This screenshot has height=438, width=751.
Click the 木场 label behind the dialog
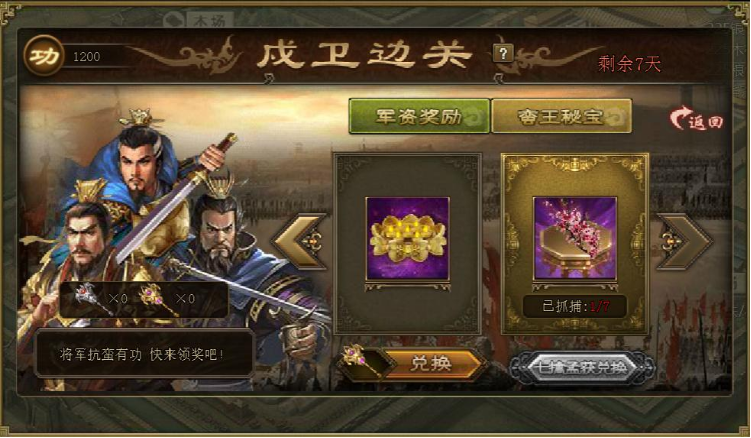point(209,20)
